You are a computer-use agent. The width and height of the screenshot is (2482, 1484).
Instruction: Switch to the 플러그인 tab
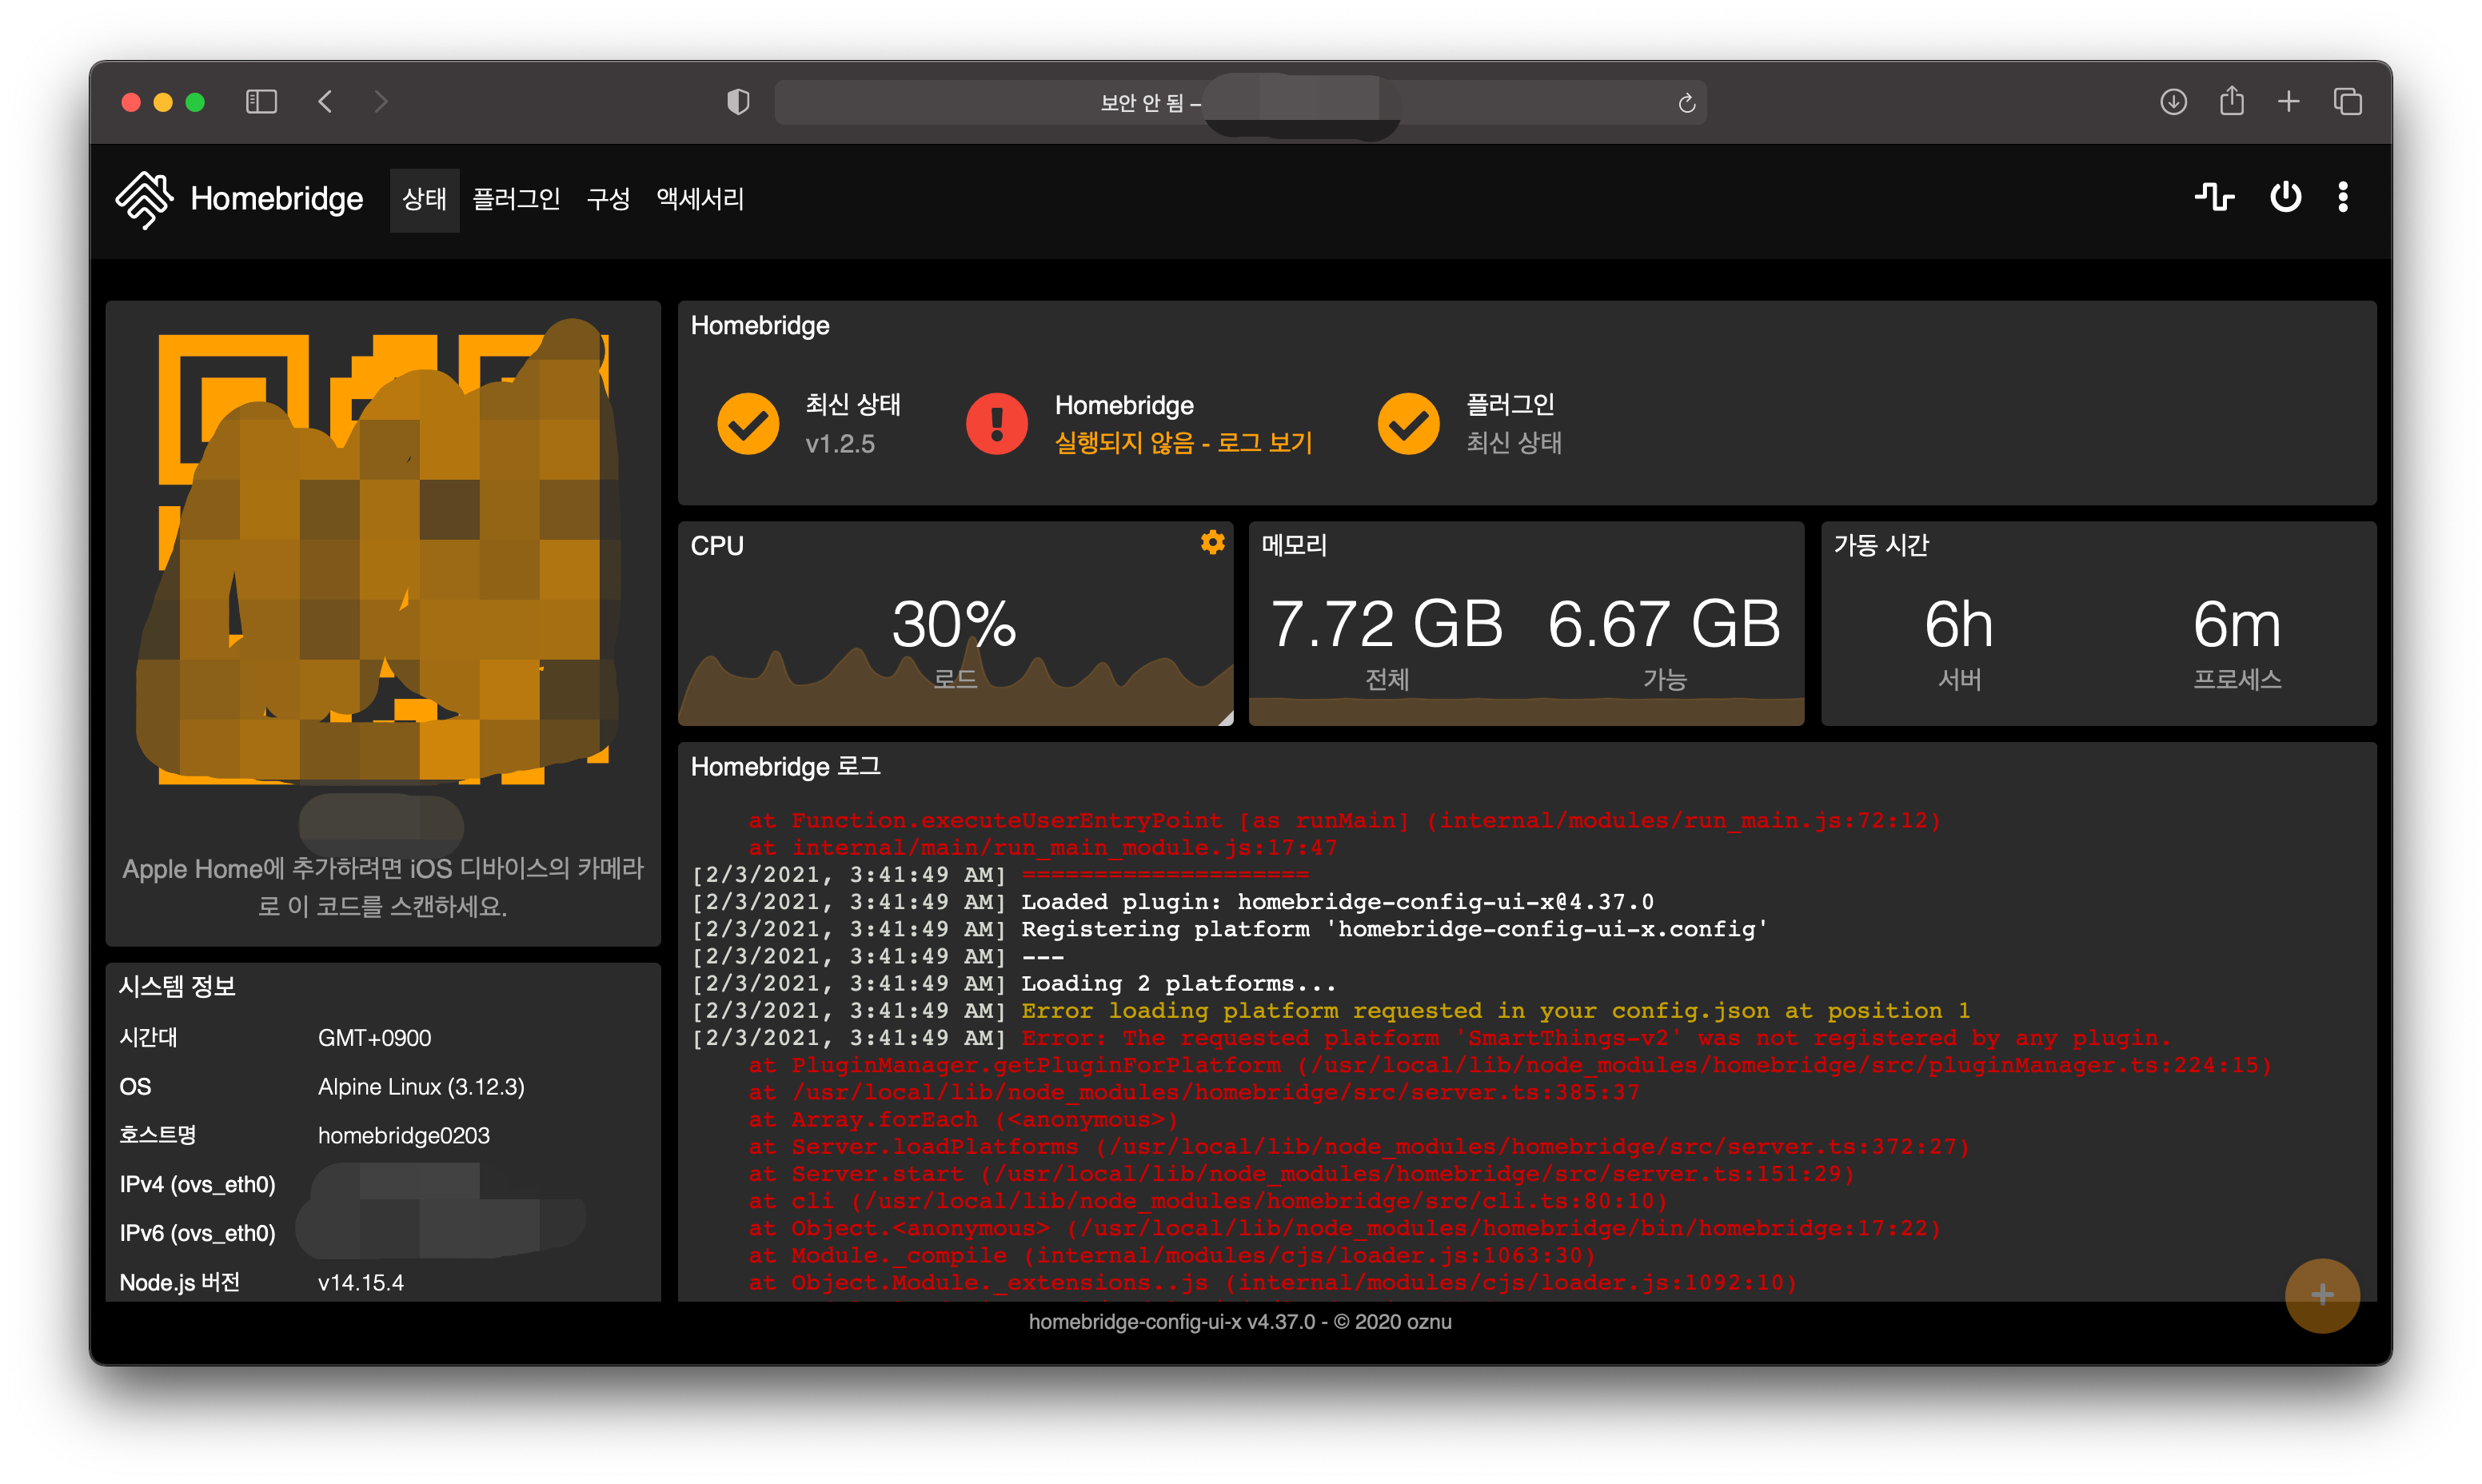tap(516, 199)
